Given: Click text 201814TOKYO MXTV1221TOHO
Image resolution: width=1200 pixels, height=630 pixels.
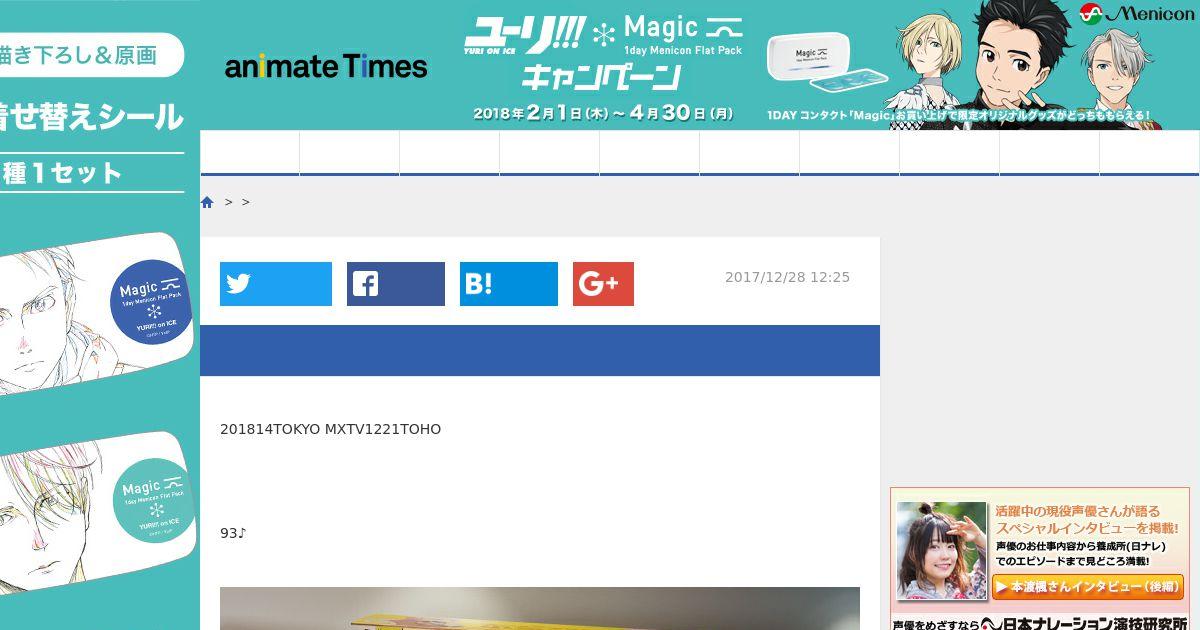Looking at the screenshot, I should tap(330, 429).
